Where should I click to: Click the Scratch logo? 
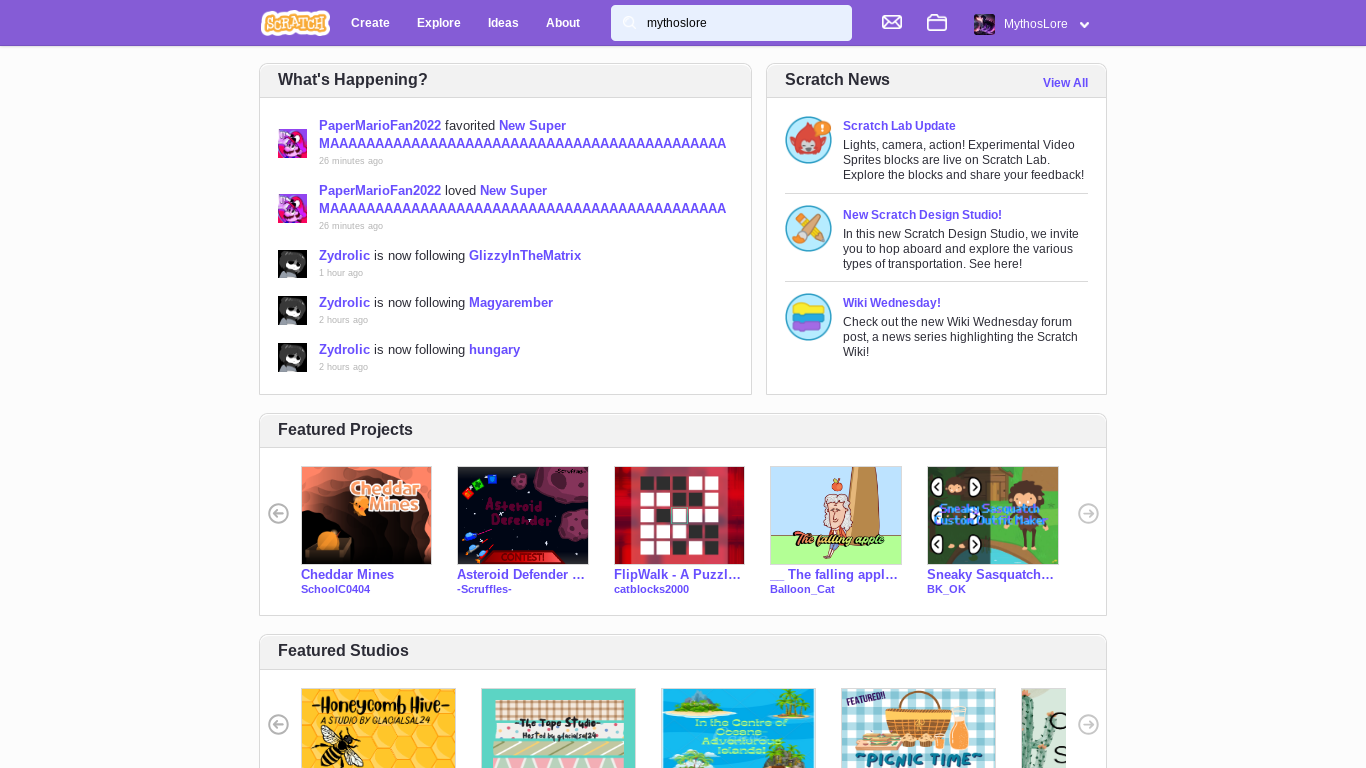[x=295, y=23]
